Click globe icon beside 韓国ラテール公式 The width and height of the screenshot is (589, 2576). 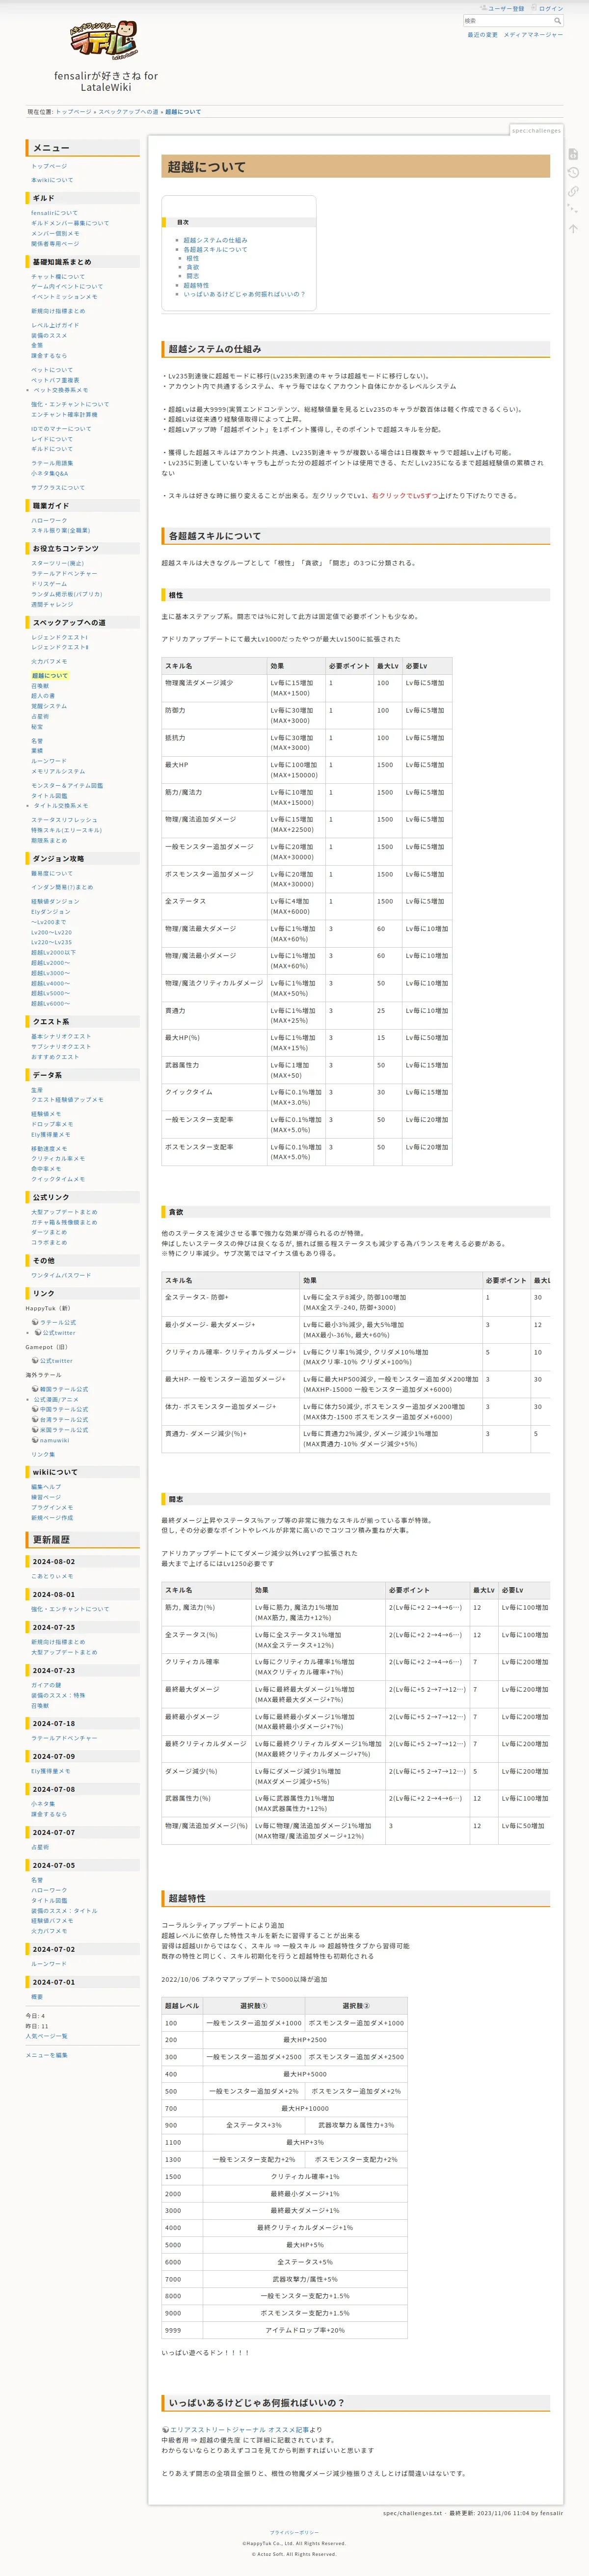pos(35,1389)
